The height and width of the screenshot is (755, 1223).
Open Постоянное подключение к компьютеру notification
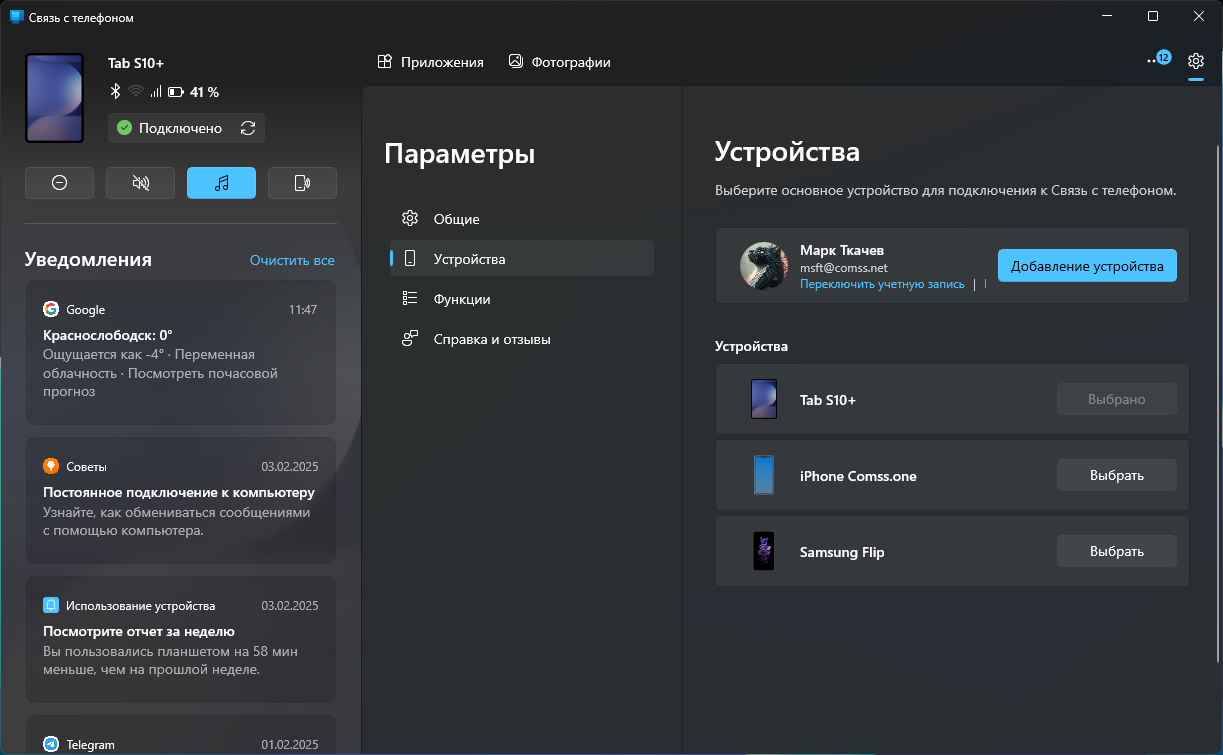click(180, 499)
